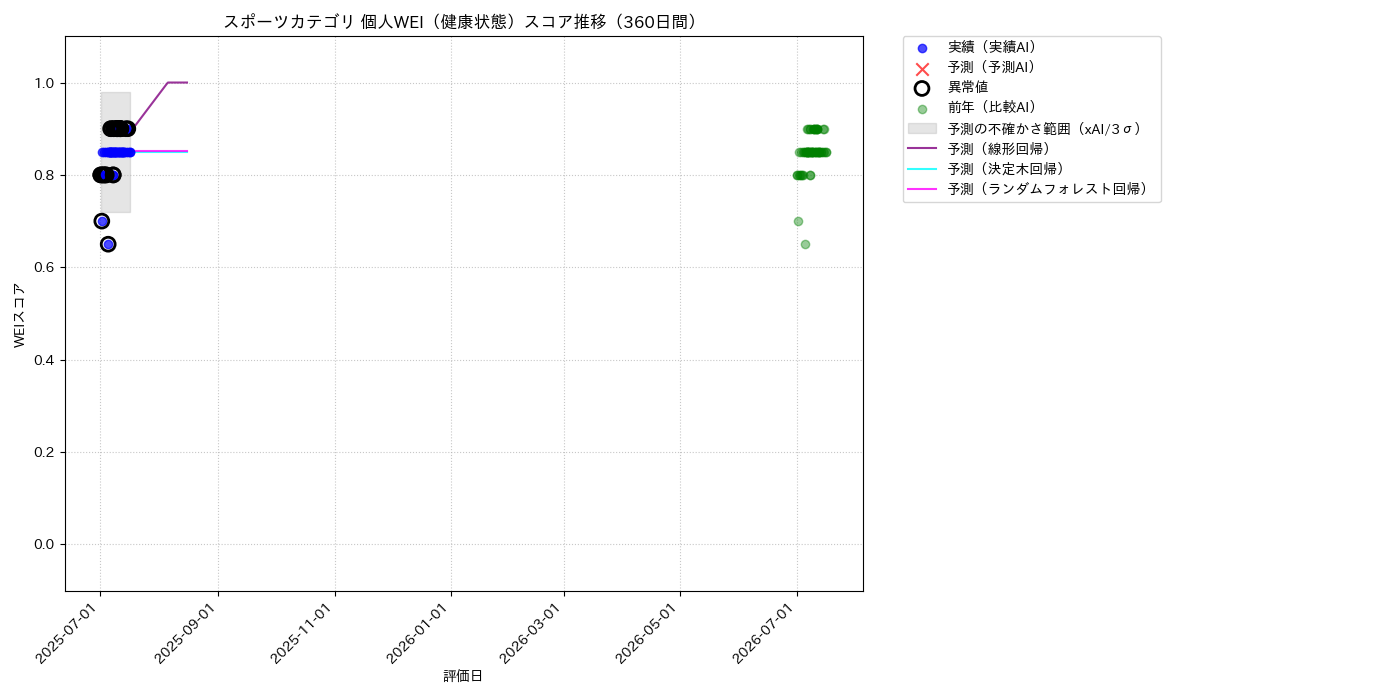Click the outlier point at 0.70 in 2025

coord(102,221)
